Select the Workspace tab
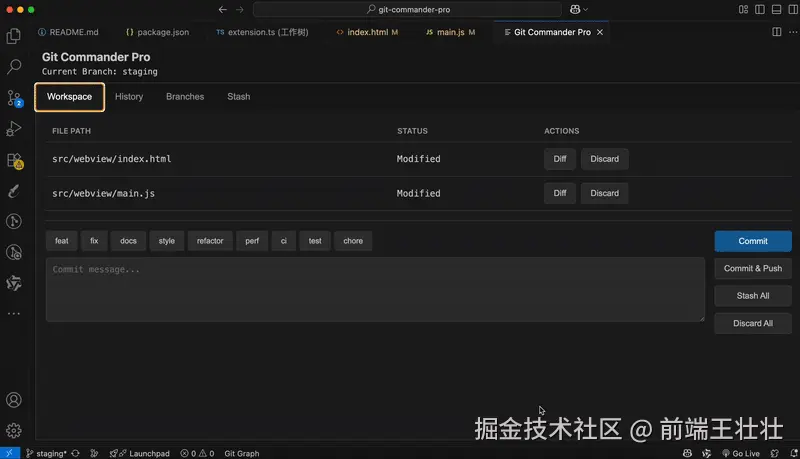800x459 pixels. point(69,97)
